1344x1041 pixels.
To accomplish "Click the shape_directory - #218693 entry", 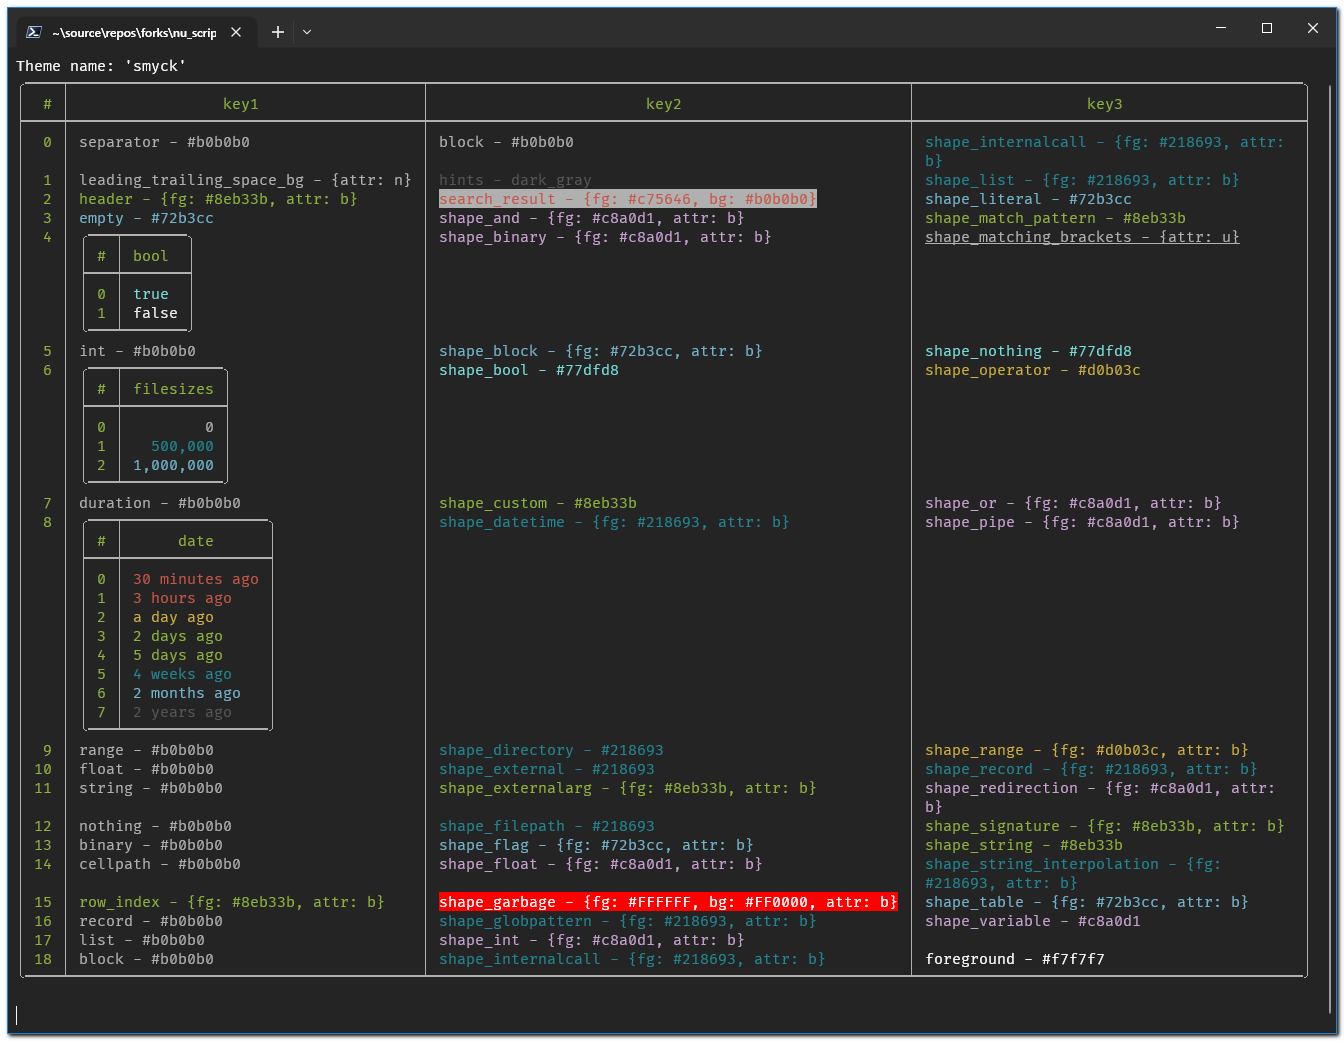I will click(551, 750).
